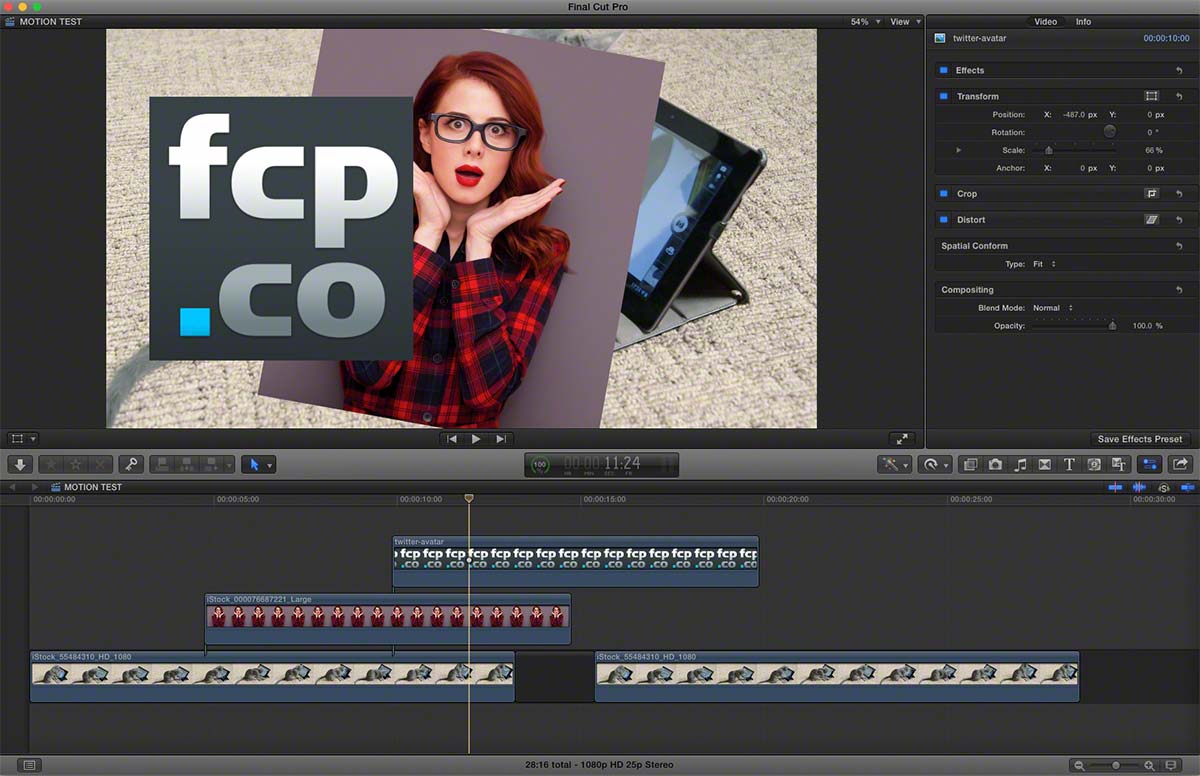Viewport: 1200px width, 776px height.
Task: Click the playhead marker on timeline ruler
Action: click(x=469, y=498)
